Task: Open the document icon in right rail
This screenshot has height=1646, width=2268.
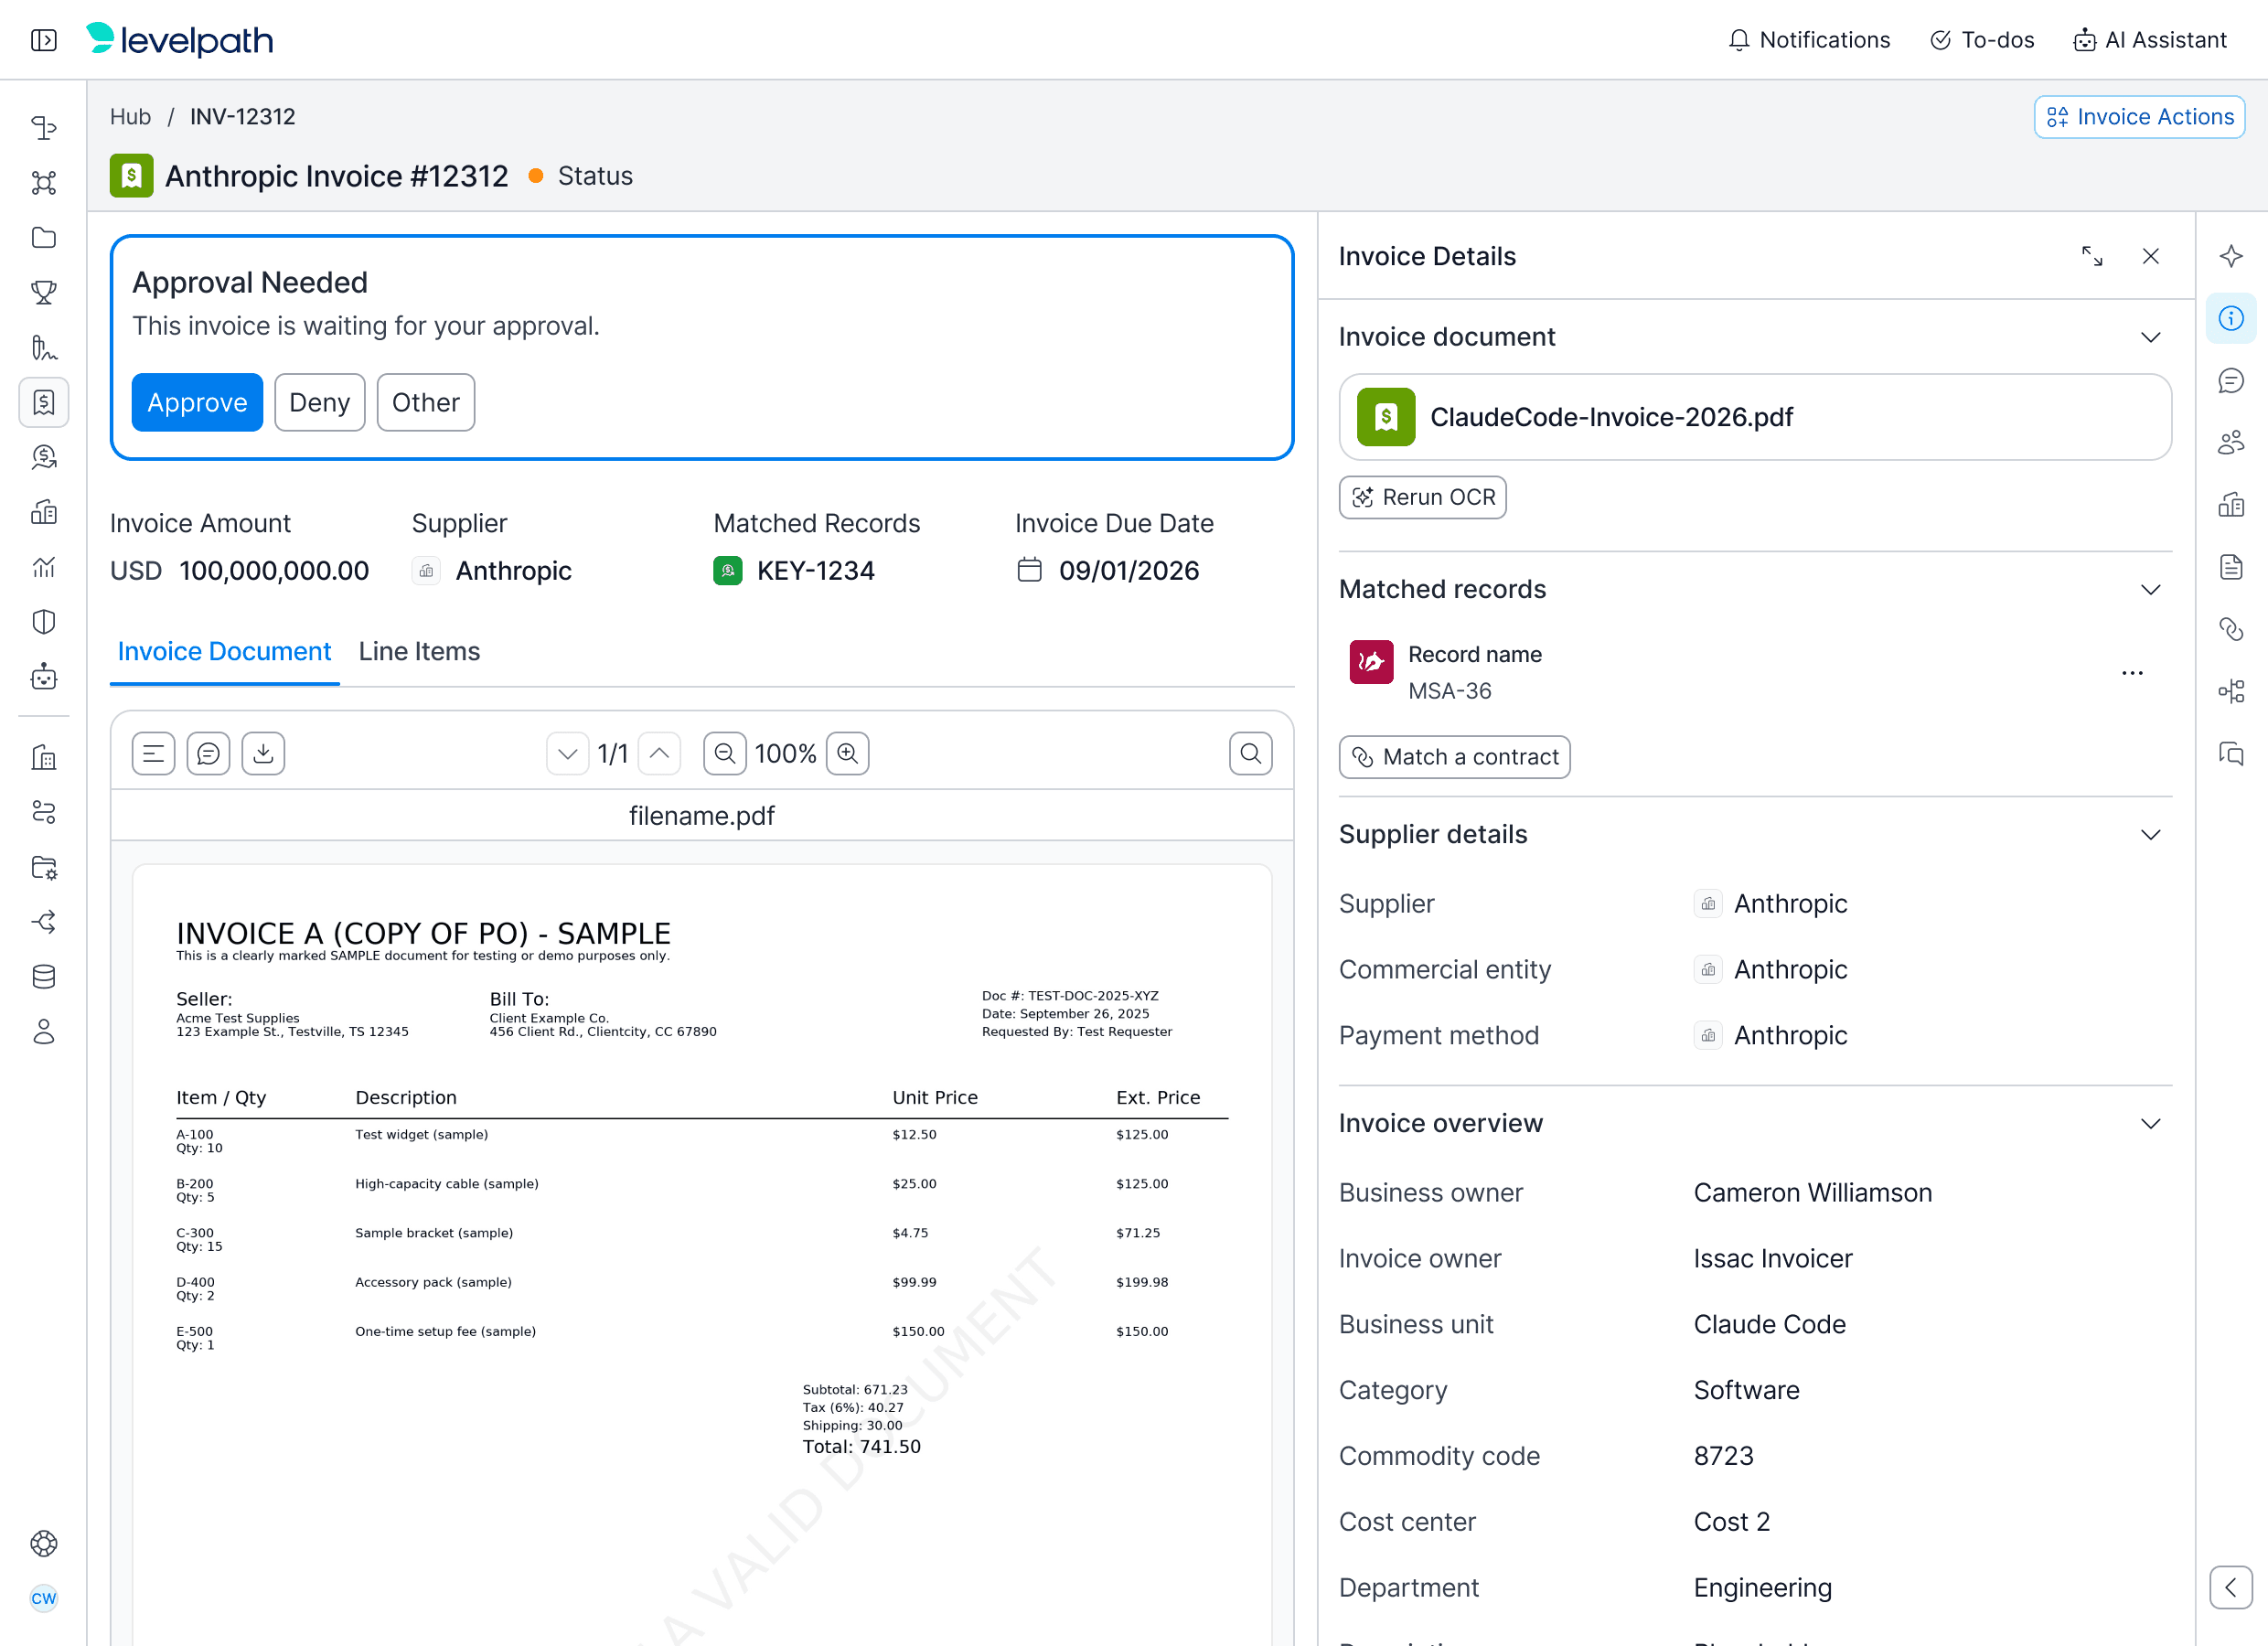Action: (2231, 567)
